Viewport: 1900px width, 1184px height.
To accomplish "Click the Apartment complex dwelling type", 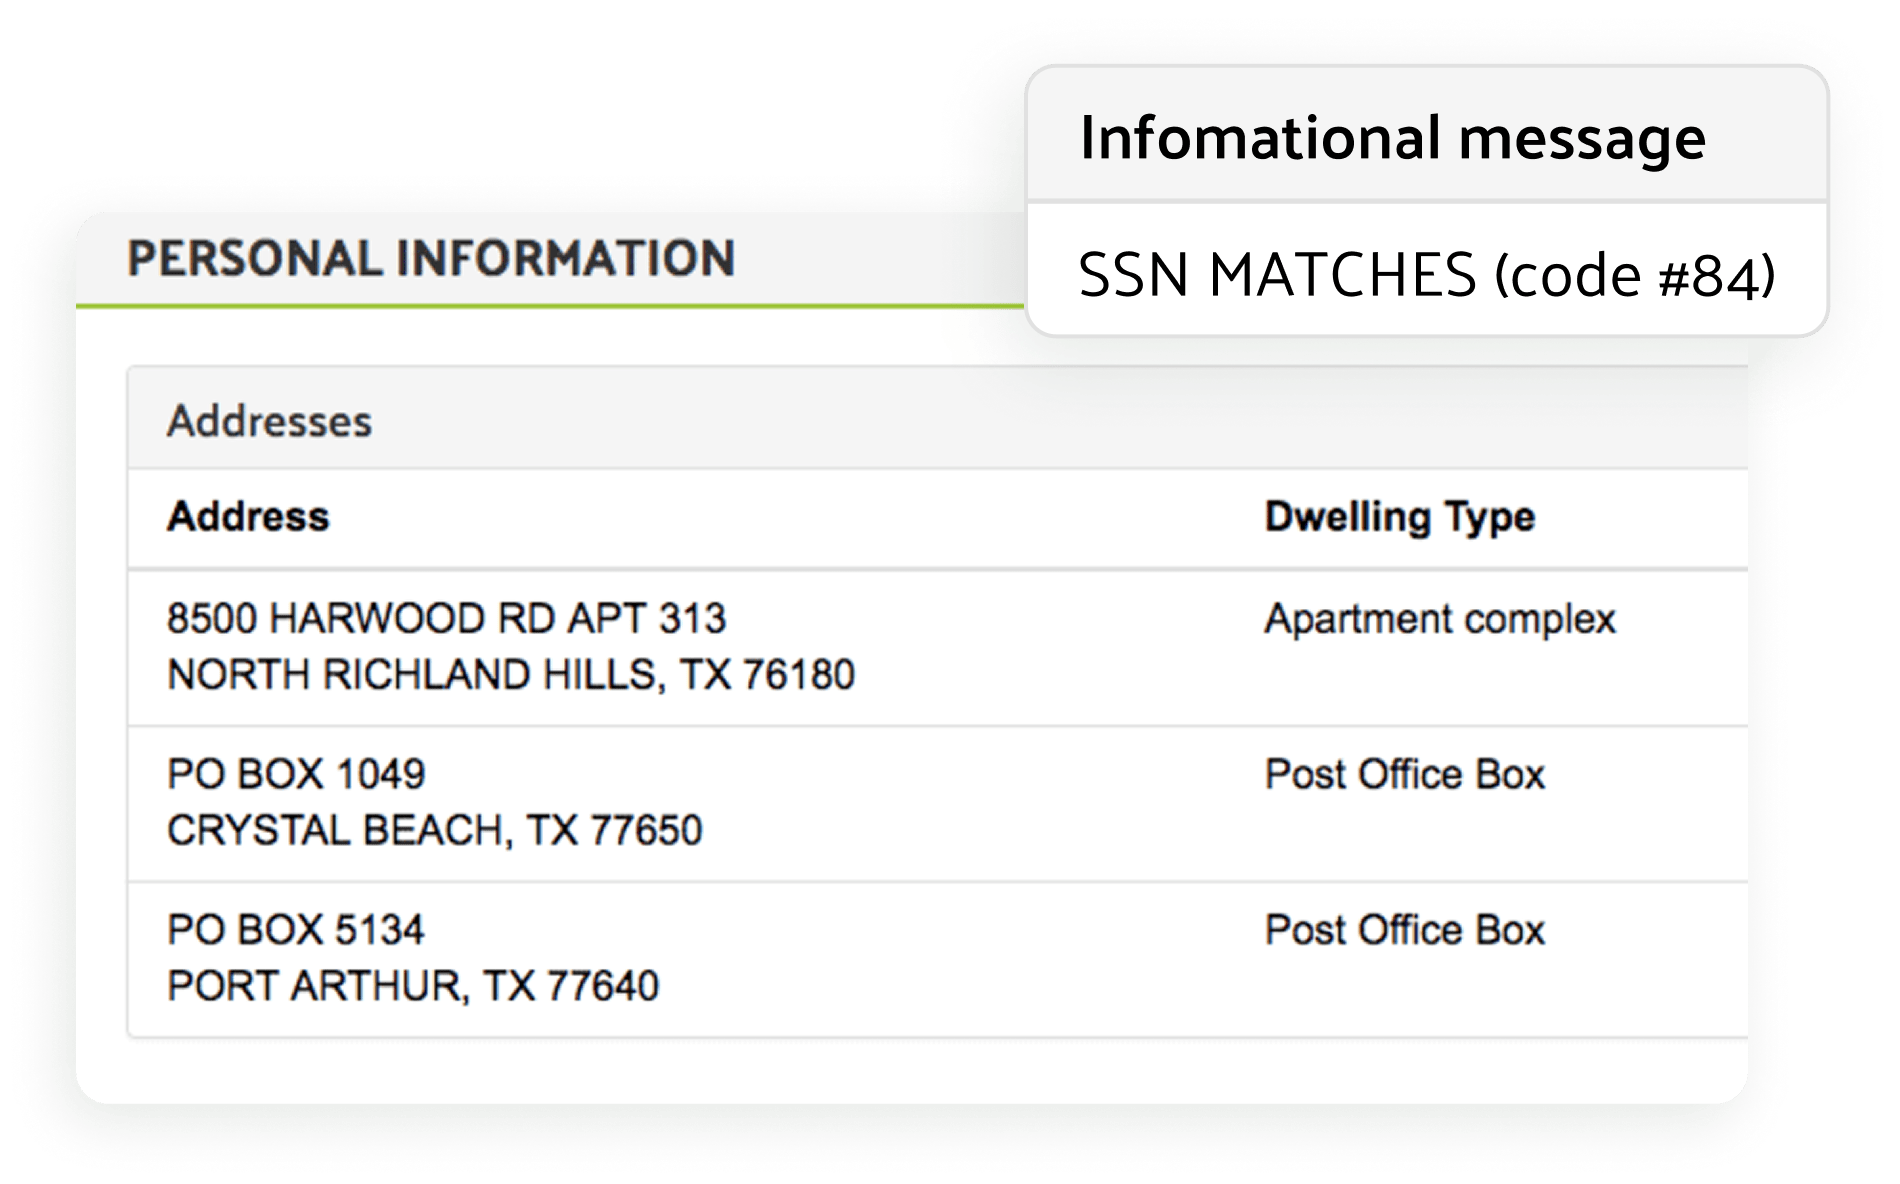I will 1440,619.
